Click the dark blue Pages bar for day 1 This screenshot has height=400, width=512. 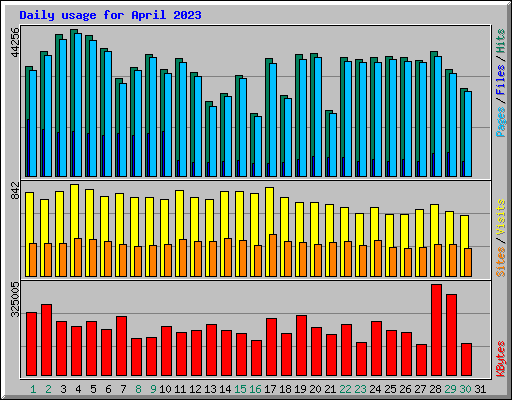(28, 148)
